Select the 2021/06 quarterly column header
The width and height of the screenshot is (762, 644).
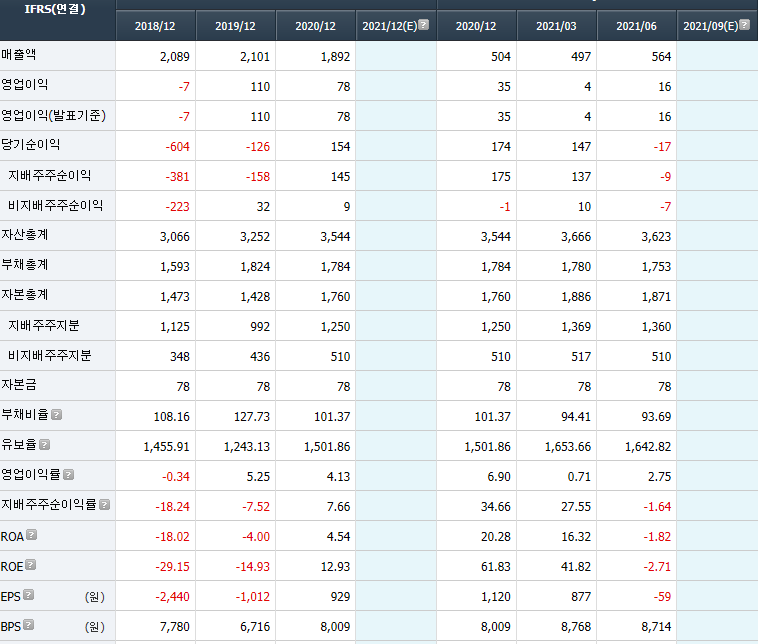pos(636,26)
